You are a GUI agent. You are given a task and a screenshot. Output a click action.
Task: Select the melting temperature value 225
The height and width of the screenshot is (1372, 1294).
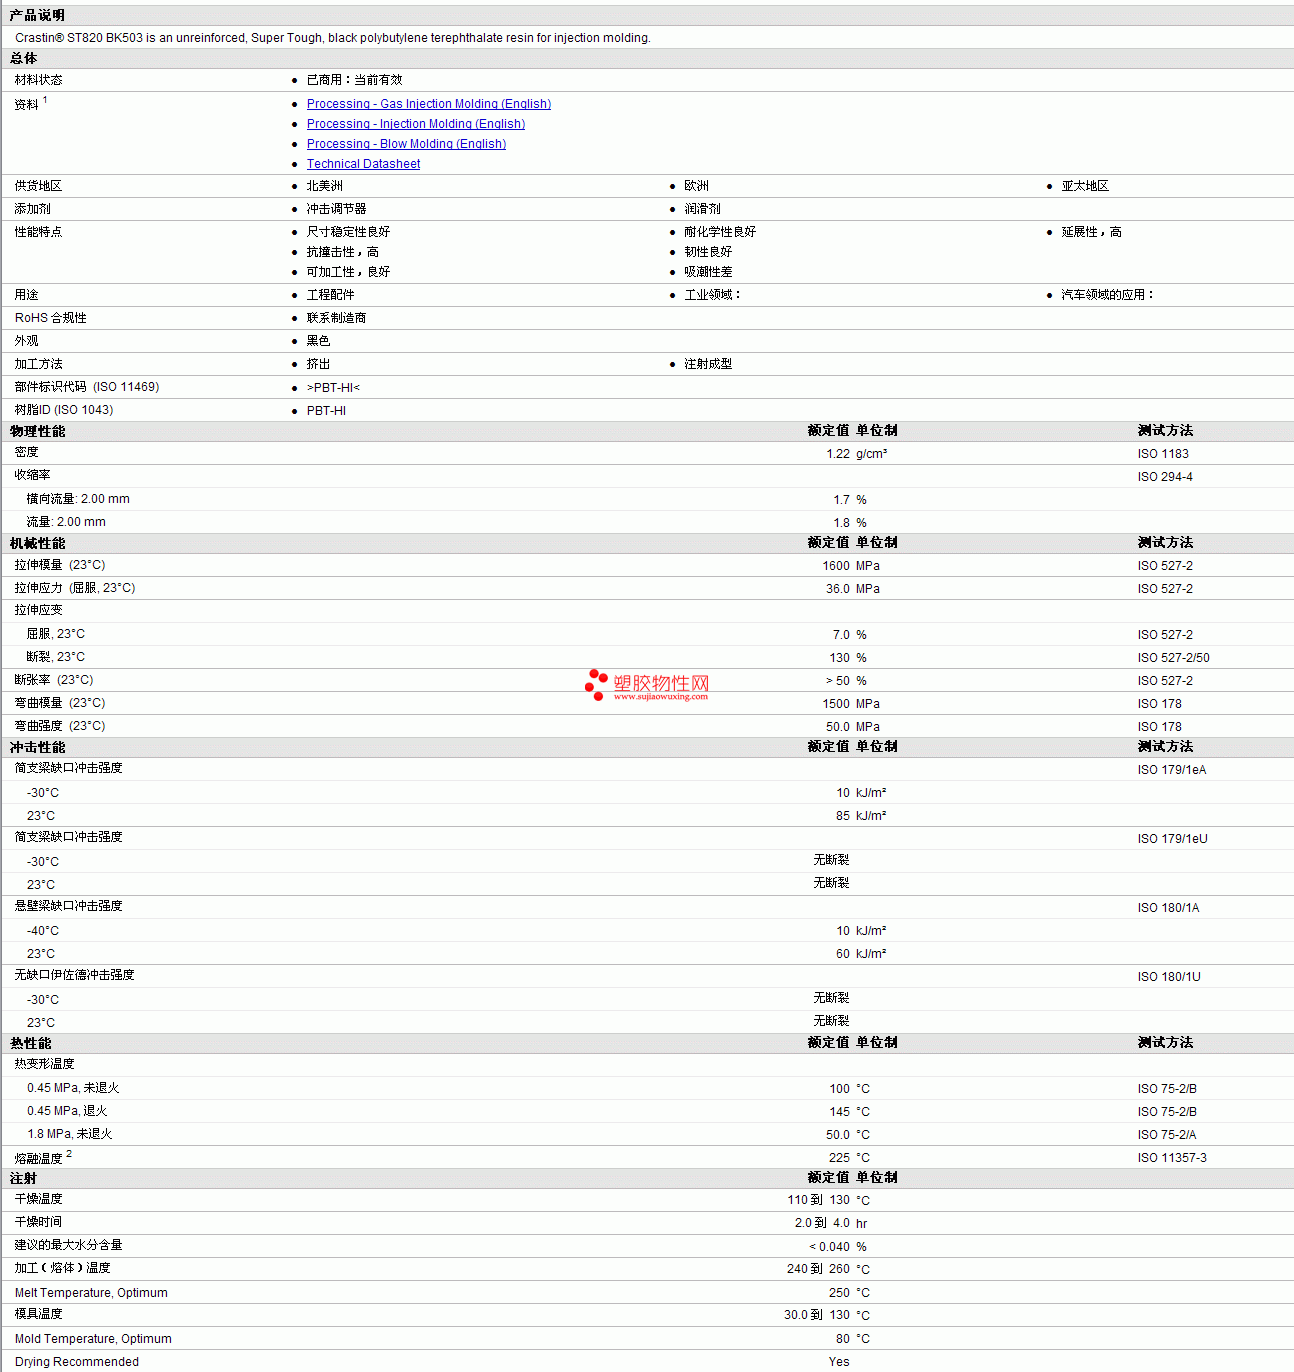pos(839,1158)
